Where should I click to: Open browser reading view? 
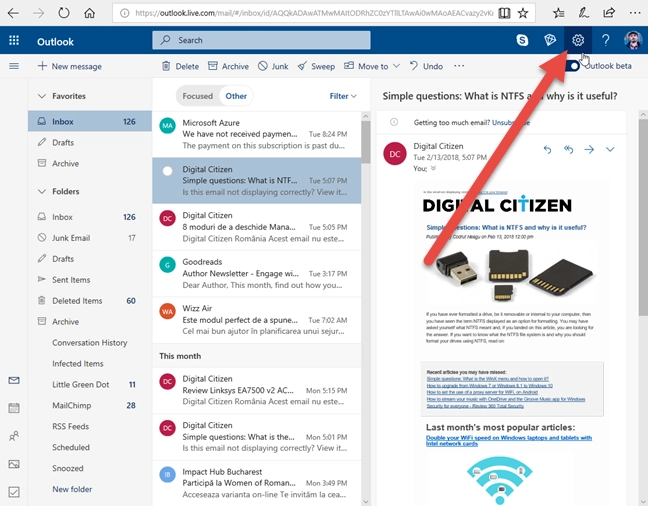[504, 13]
